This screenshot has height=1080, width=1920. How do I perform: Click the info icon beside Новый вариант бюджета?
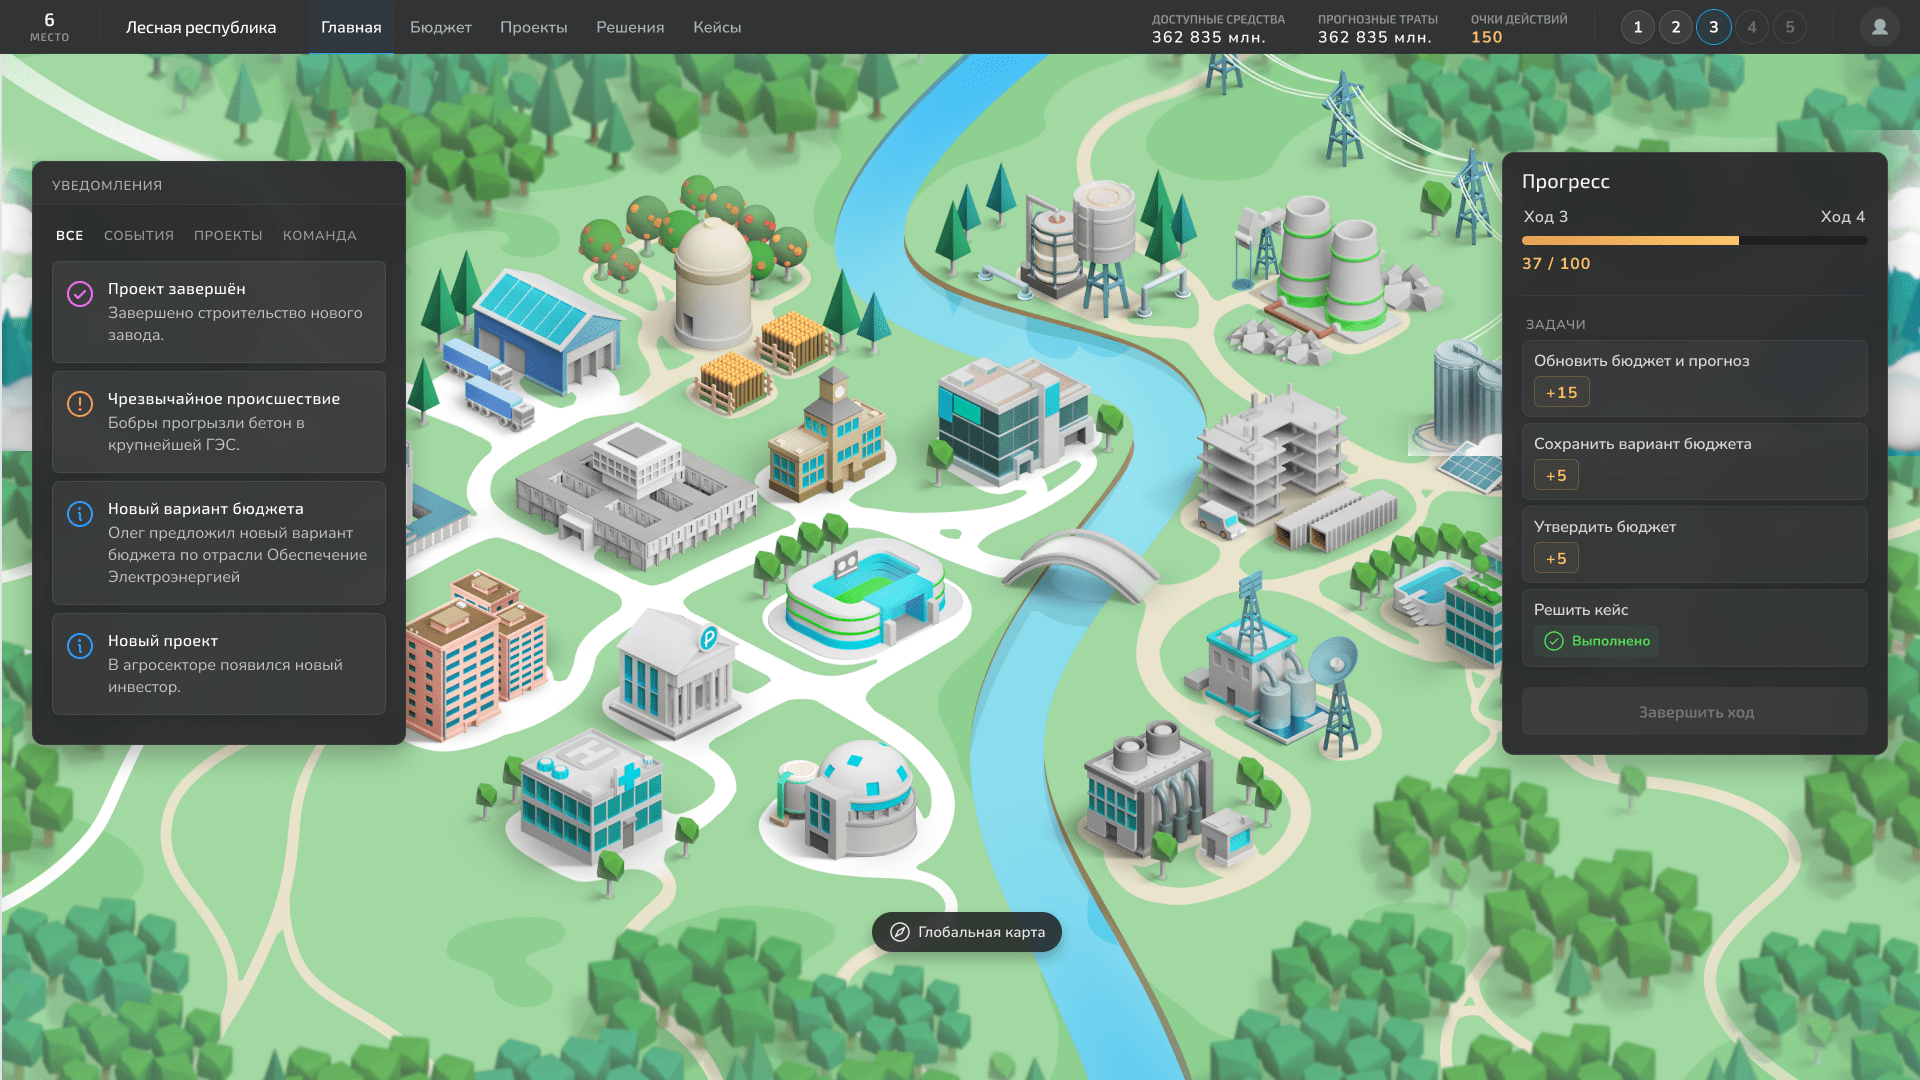click(x=80, y=513)
